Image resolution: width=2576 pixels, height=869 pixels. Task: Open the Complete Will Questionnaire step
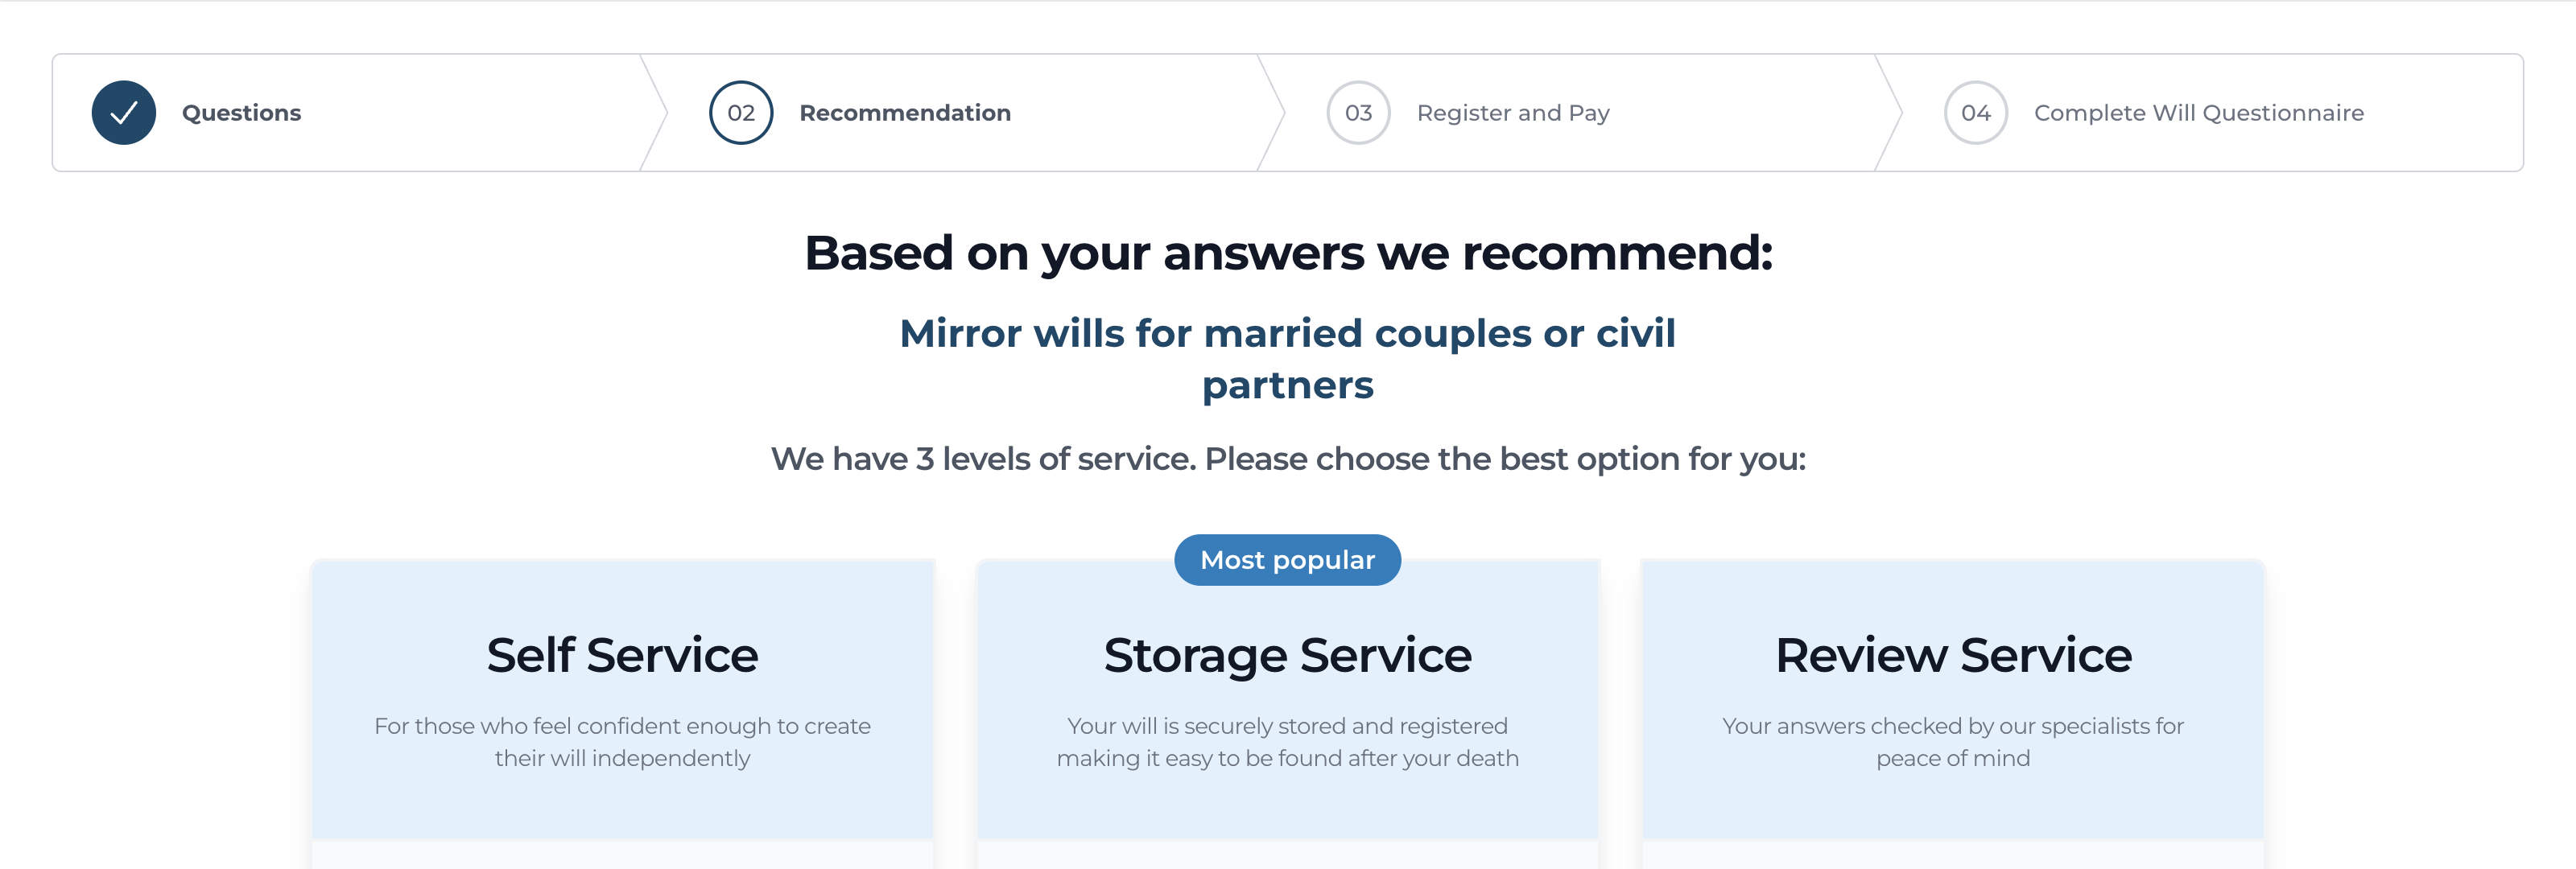pos(2198,113)
